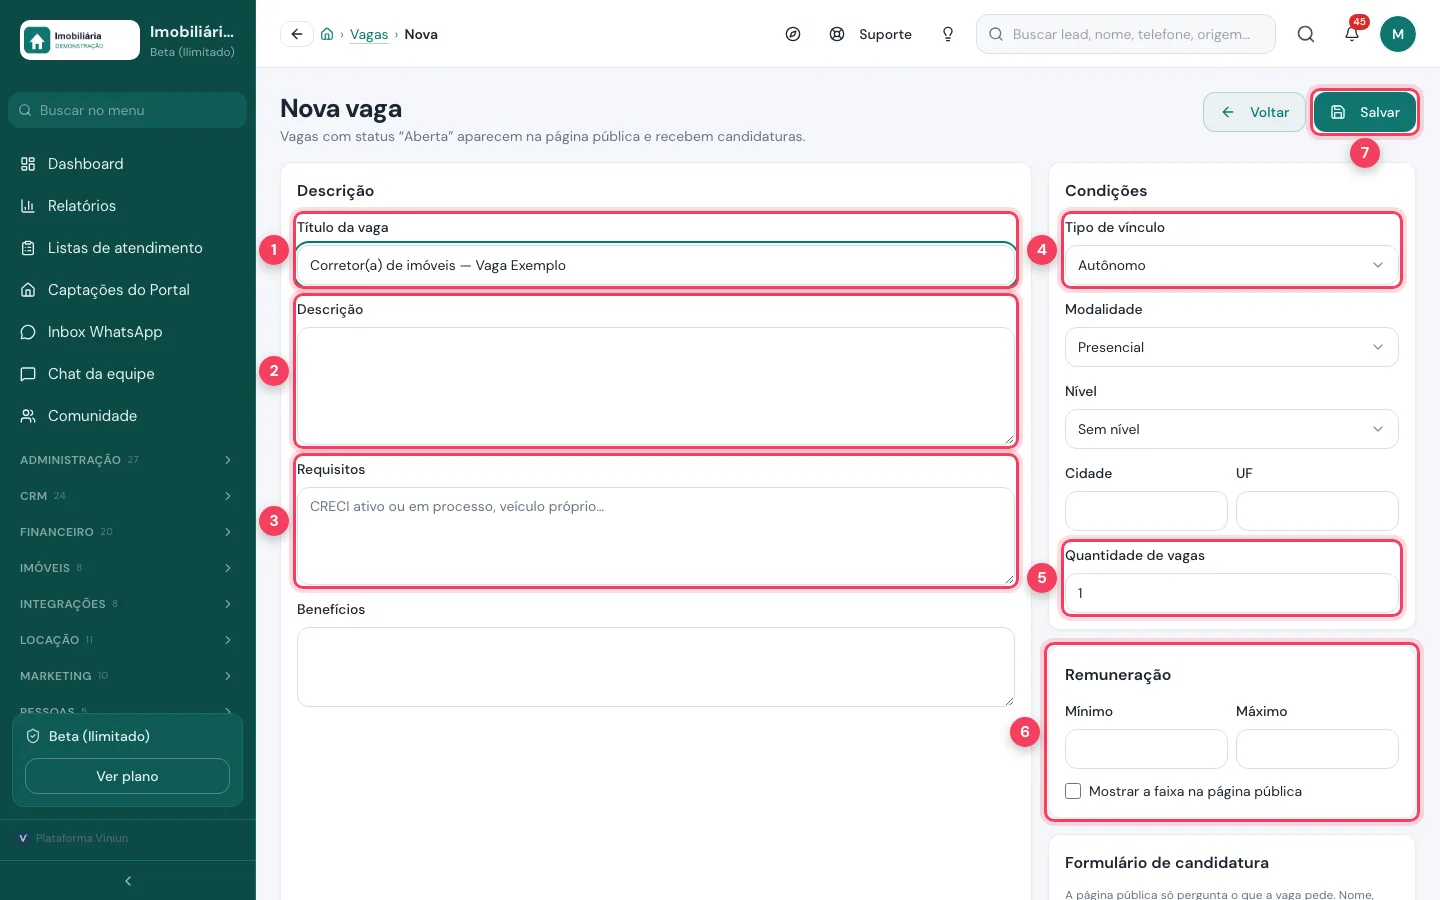Focus the Buscar no menu search field

(127, 110)
